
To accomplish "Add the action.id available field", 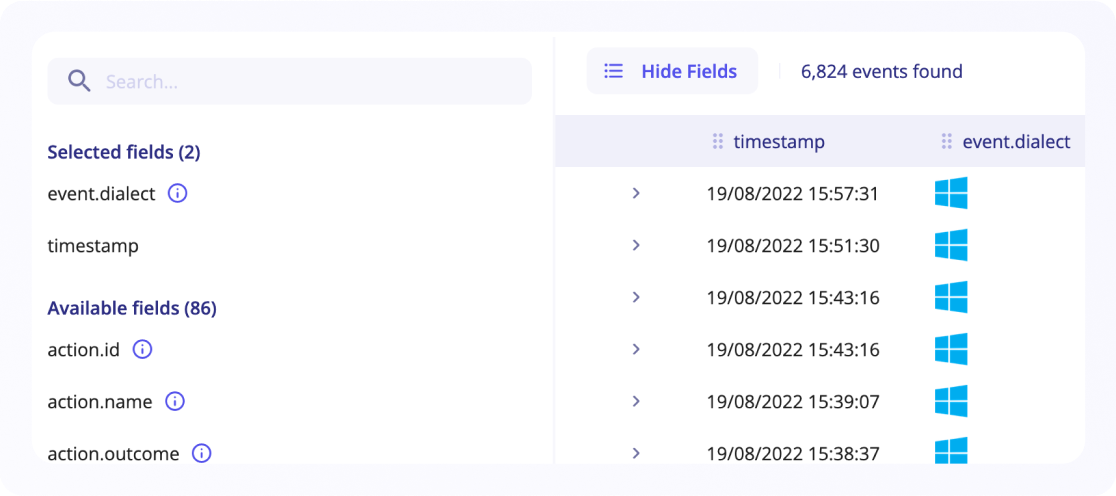I will click(83, 350).
